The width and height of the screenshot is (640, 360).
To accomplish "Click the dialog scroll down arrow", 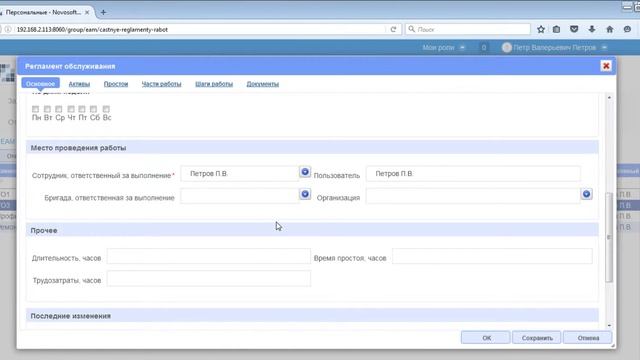I will coord(609,325).
